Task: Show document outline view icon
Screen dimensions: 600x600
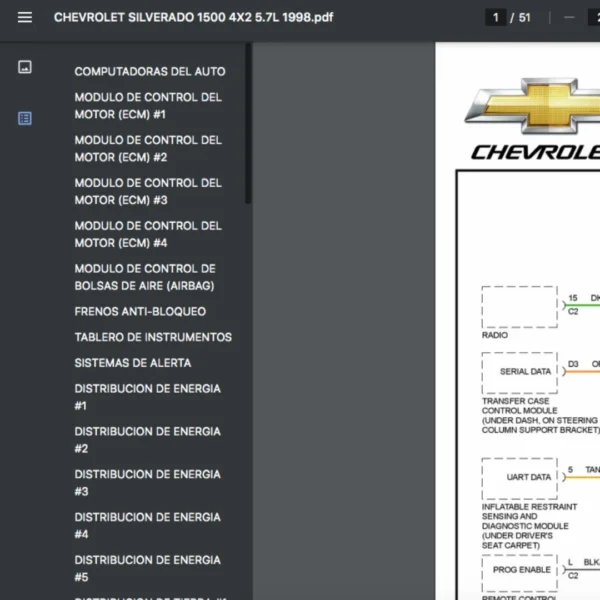Action: [25, 118]
